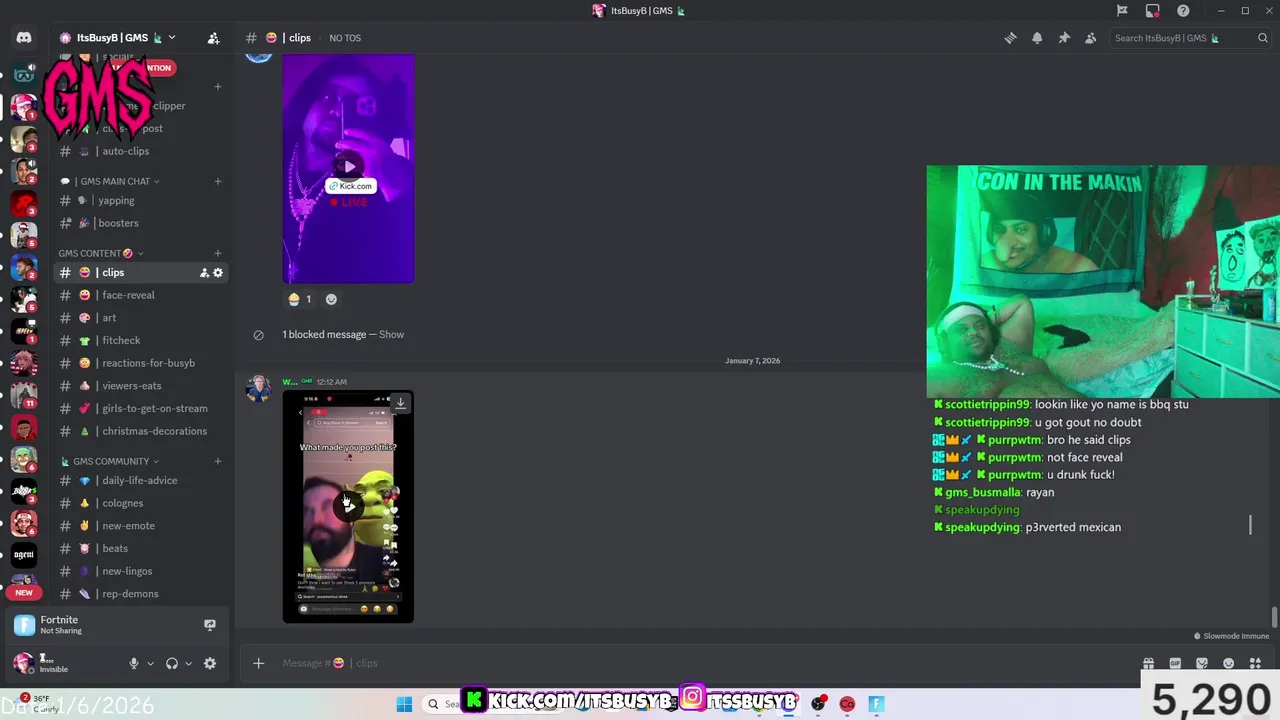Open the Threads icon in channel header

pyautogui.click(x=1010, y=38)
